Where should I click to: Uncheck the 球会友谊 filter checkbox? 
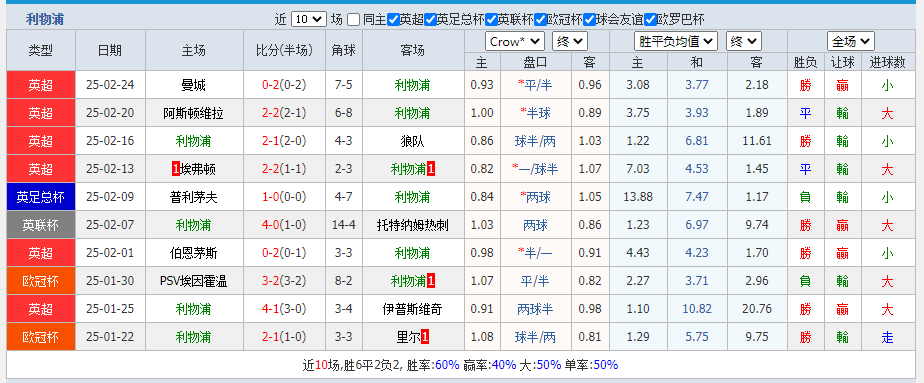click(x=589, y=19)
